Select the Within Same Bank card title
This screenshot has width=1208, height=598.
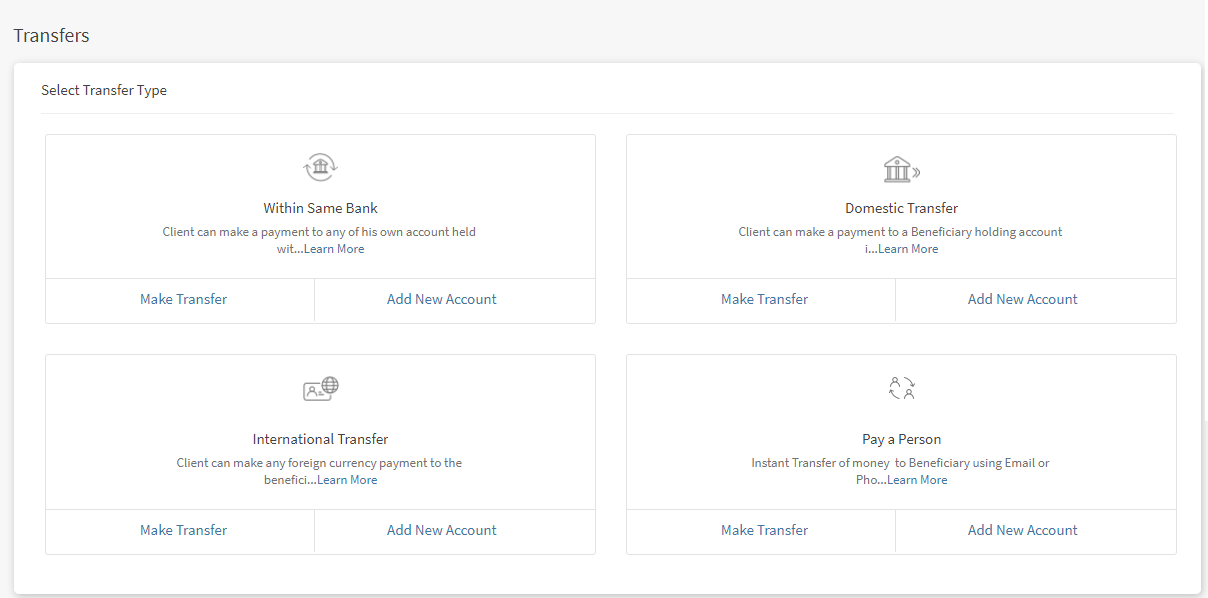(x=320, y=208)
